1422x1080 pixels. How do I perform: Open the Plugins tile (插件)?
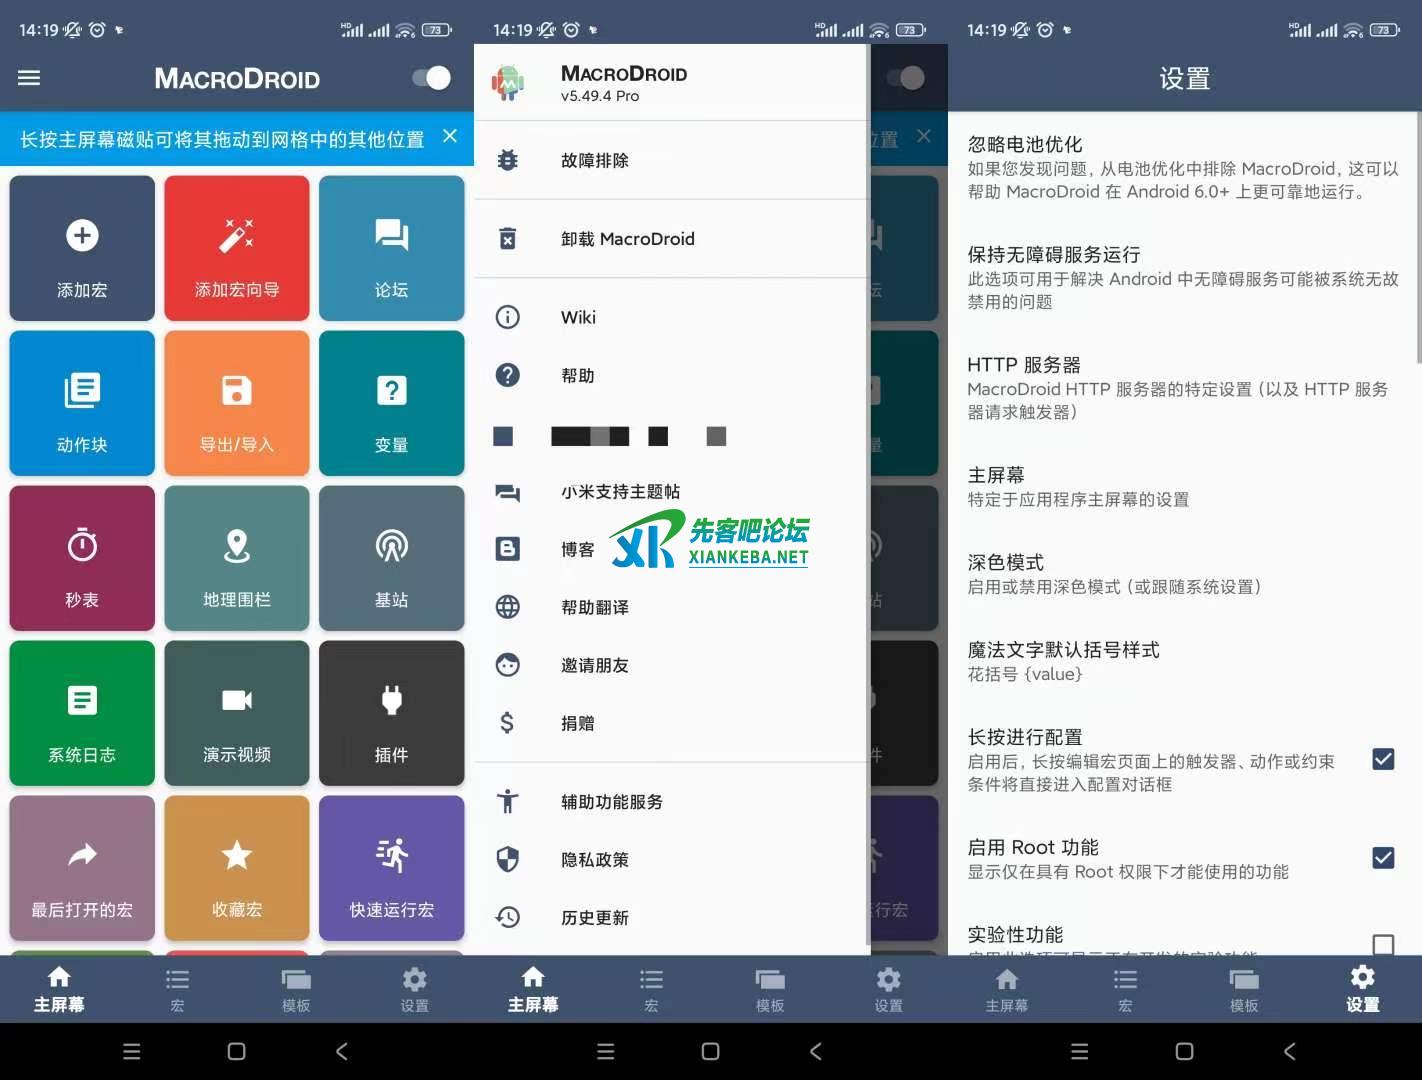point(391,713)
